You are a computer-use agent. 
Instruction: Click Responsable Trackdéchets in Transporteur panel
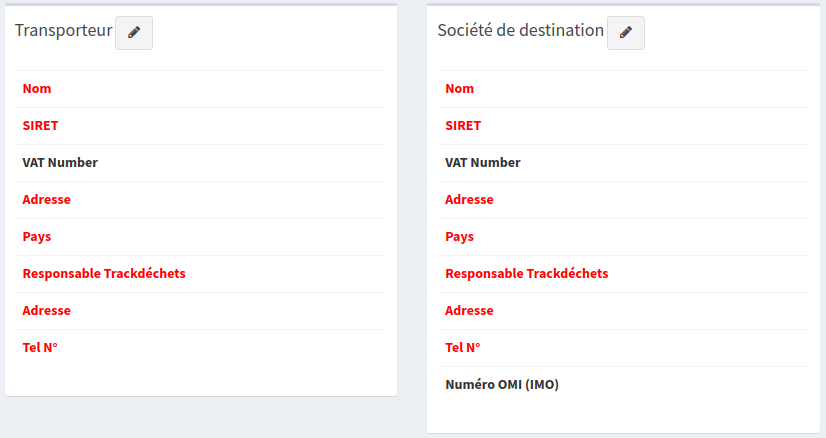104,274
